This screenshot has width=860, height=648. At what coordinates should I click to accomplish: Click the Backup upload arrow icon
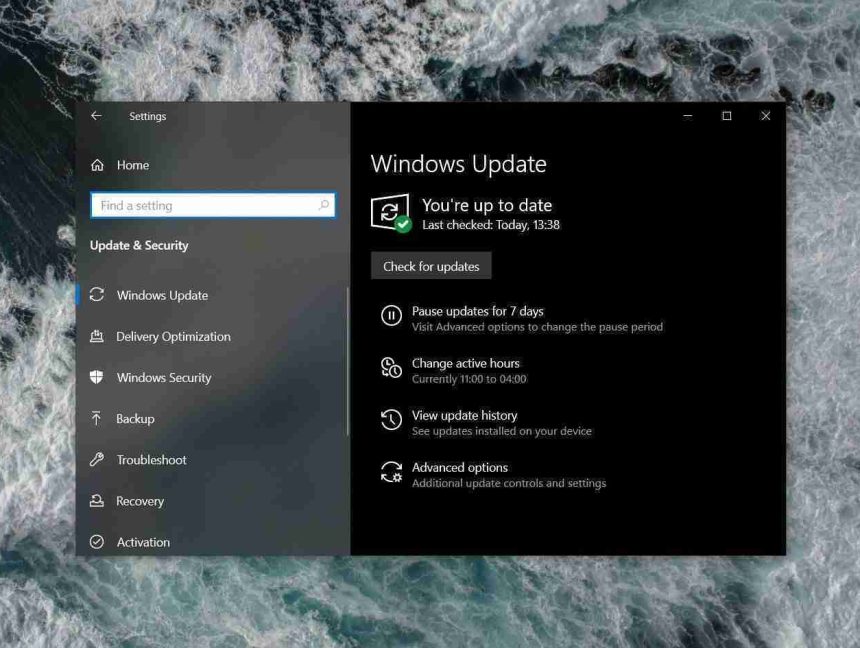click(x=97, y=418)
